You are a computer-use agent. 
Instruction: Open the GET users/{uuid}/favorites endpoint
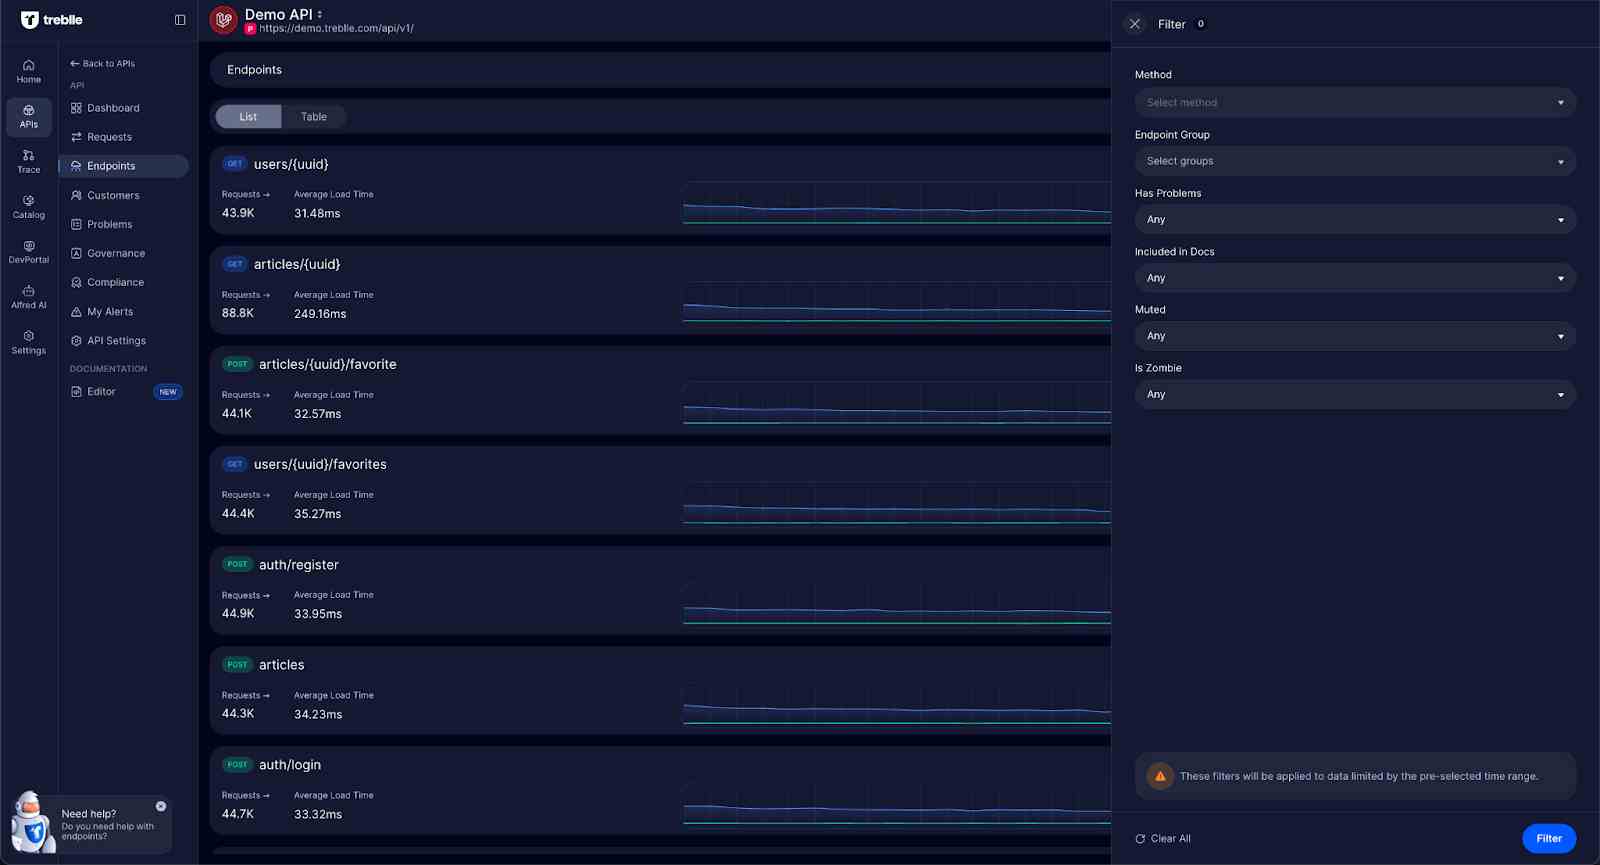tap(320, 464)
